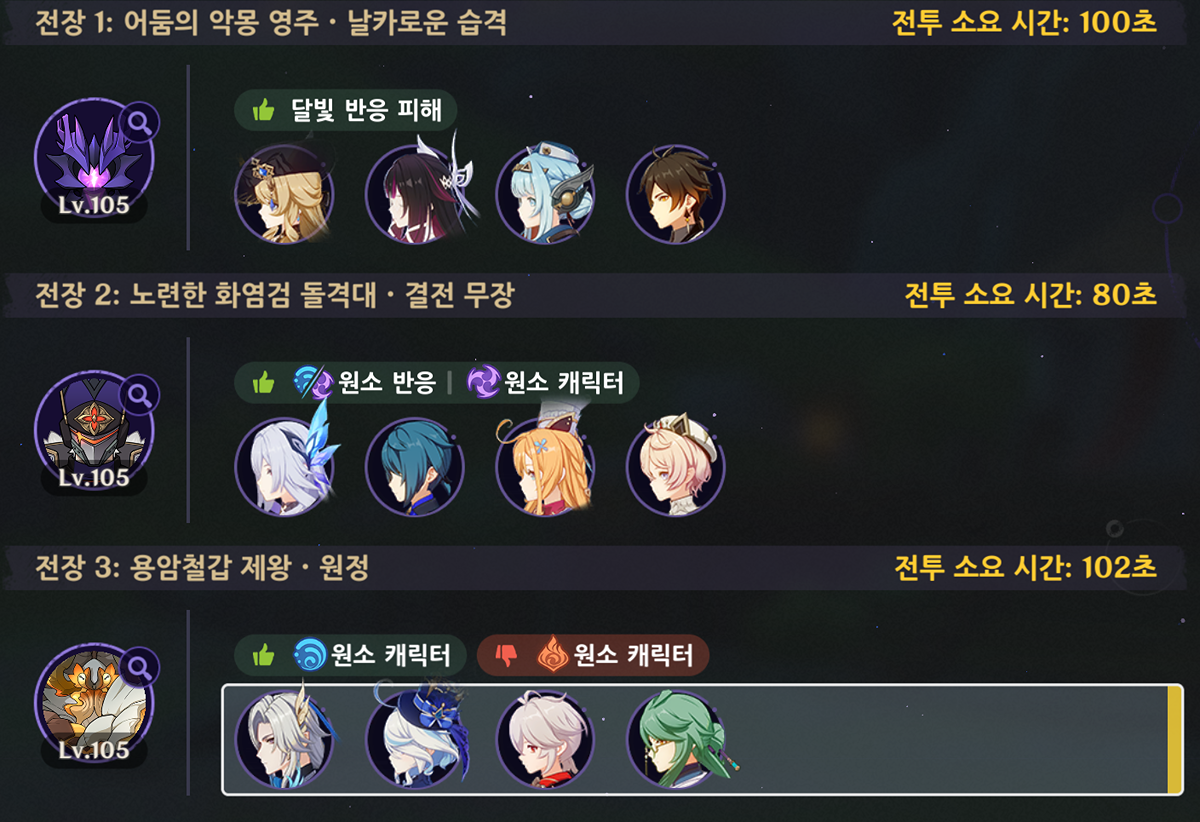Screen dimensions: 1200x822
Task: Select silver-haired character with crystal butterfly ornament
Action: (284, 466)
